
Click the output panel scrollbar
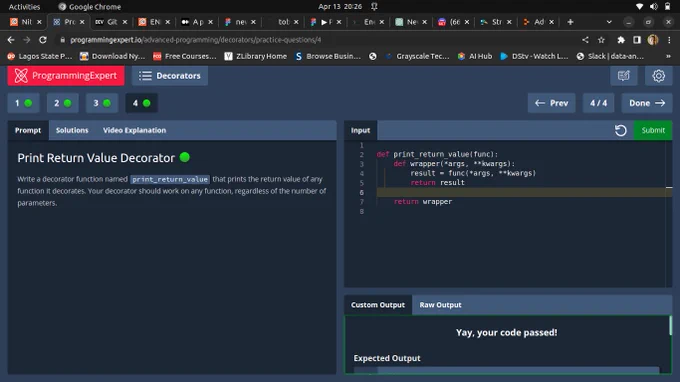[x=670, y=326]
